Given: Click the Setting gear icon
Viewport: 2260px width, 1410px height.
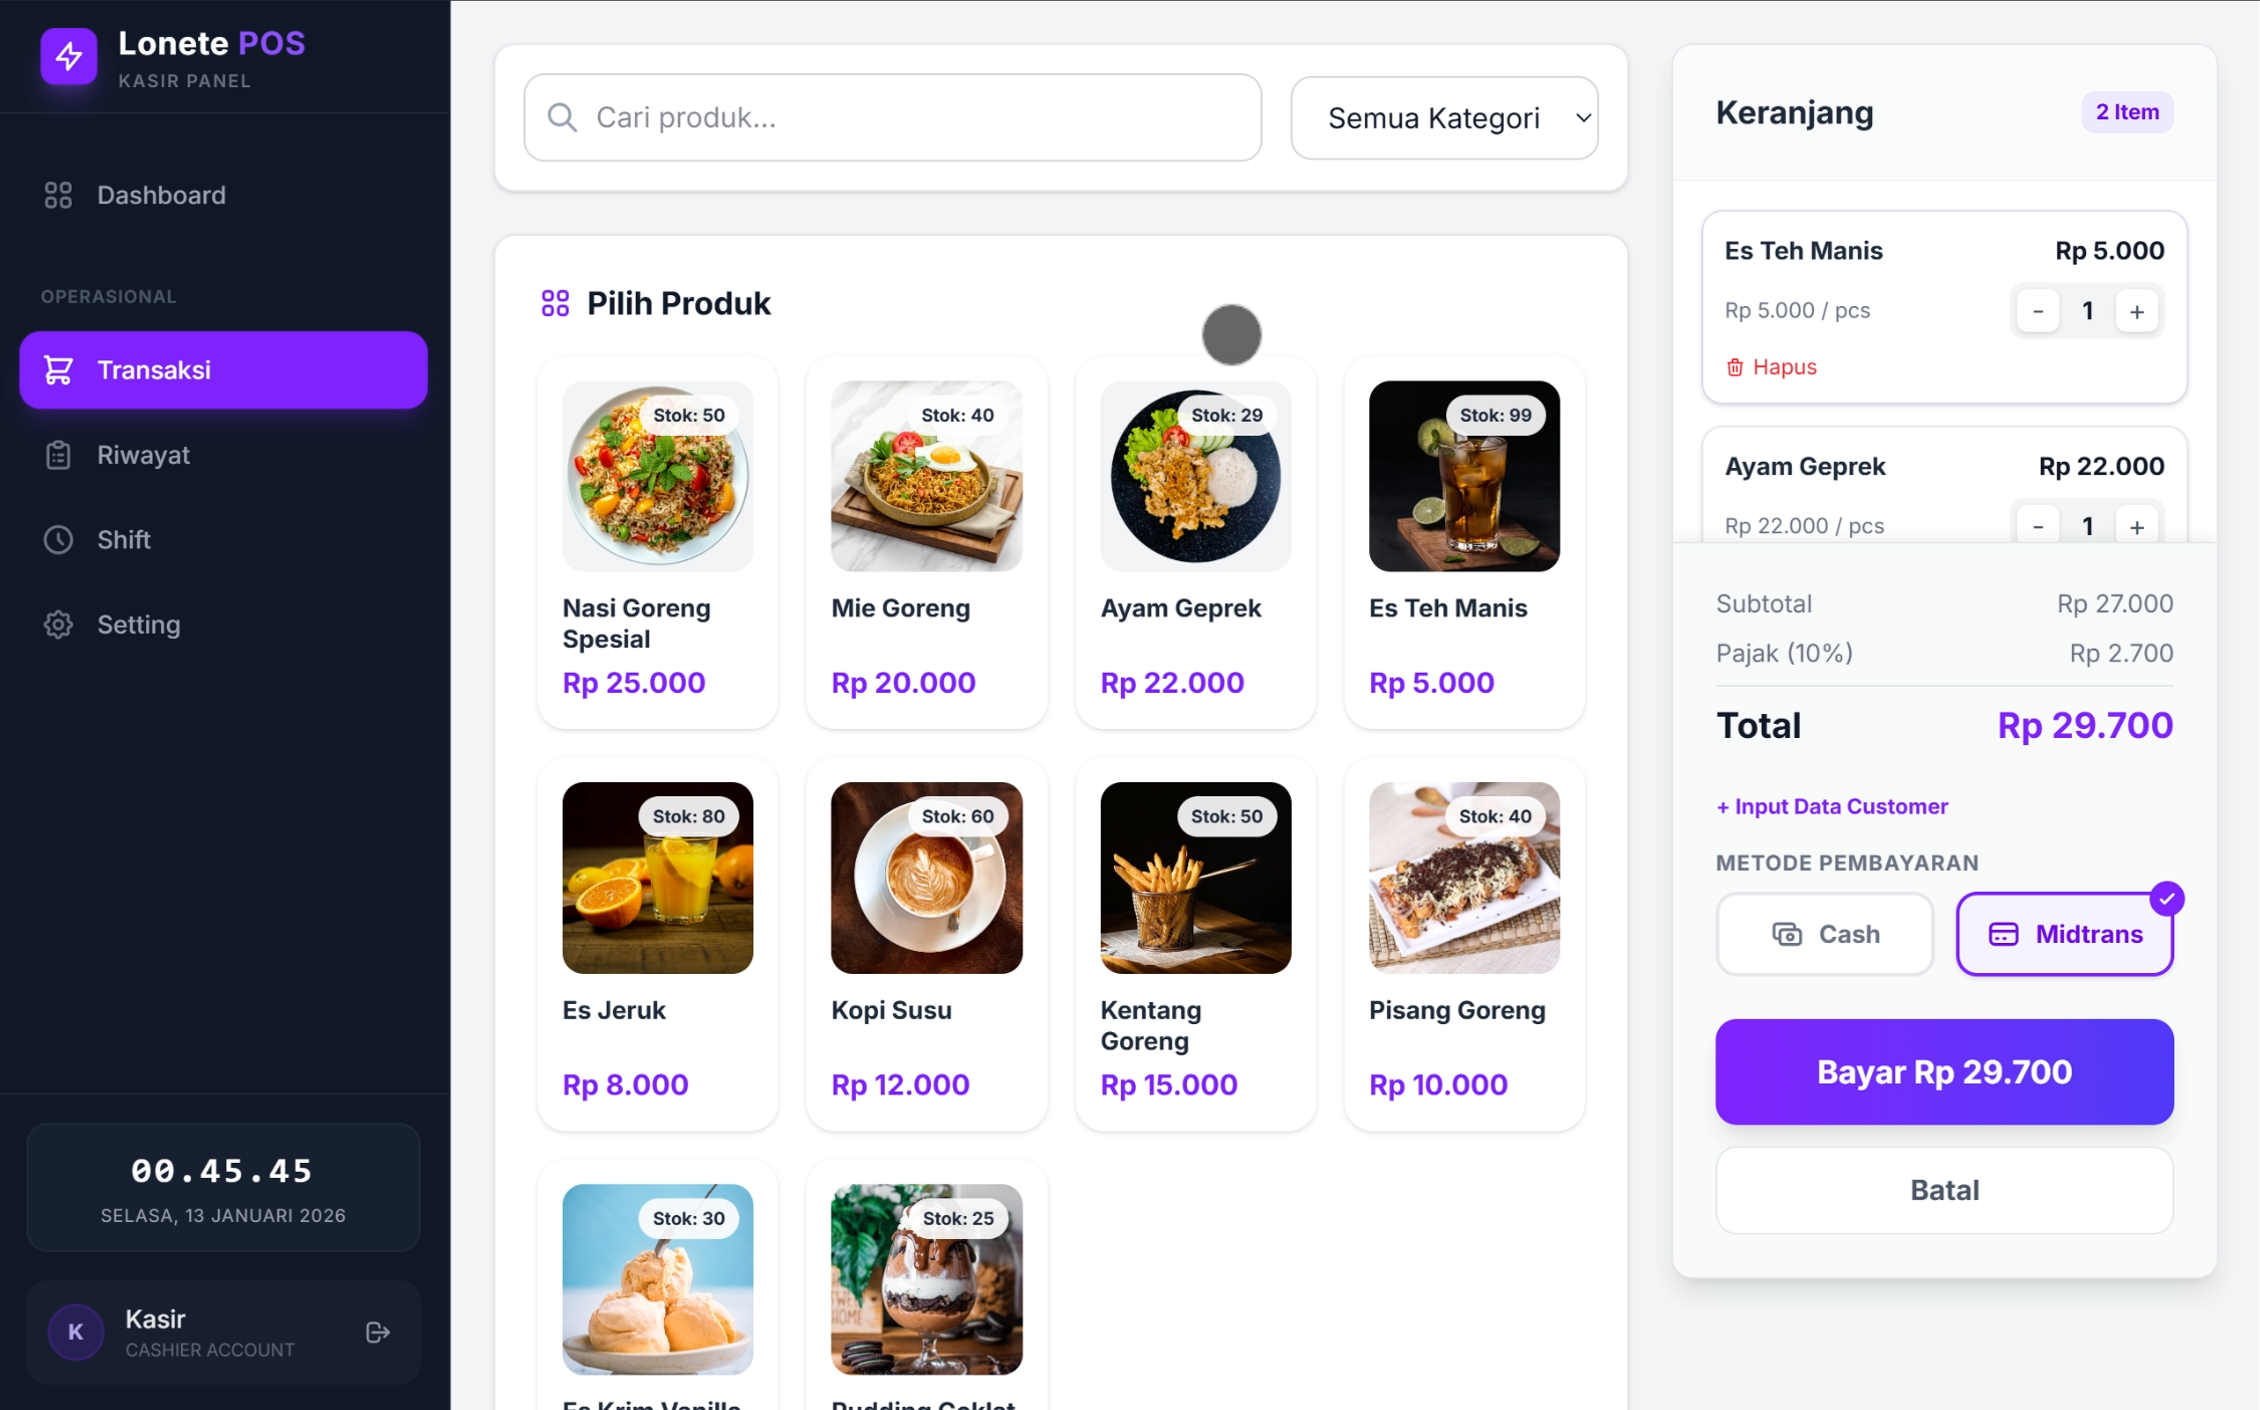Looking at the screenshot, I should pos(58,625).
